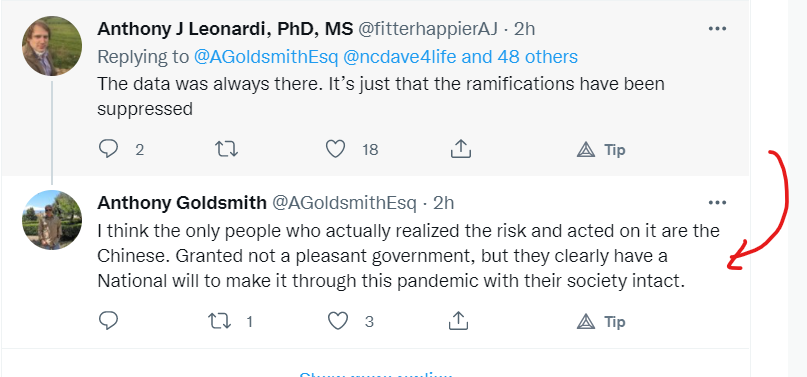The image size is (807, 377).
Task: Open Anthony Goldsmith display name
Action: (x=182, y=203)
